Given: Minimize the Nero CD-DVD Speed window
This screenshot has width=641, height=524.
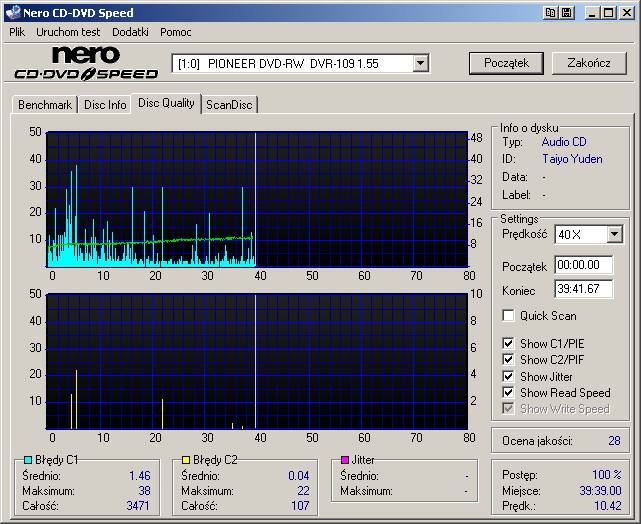Looking at the screenshot, I should tap(592, 13).
